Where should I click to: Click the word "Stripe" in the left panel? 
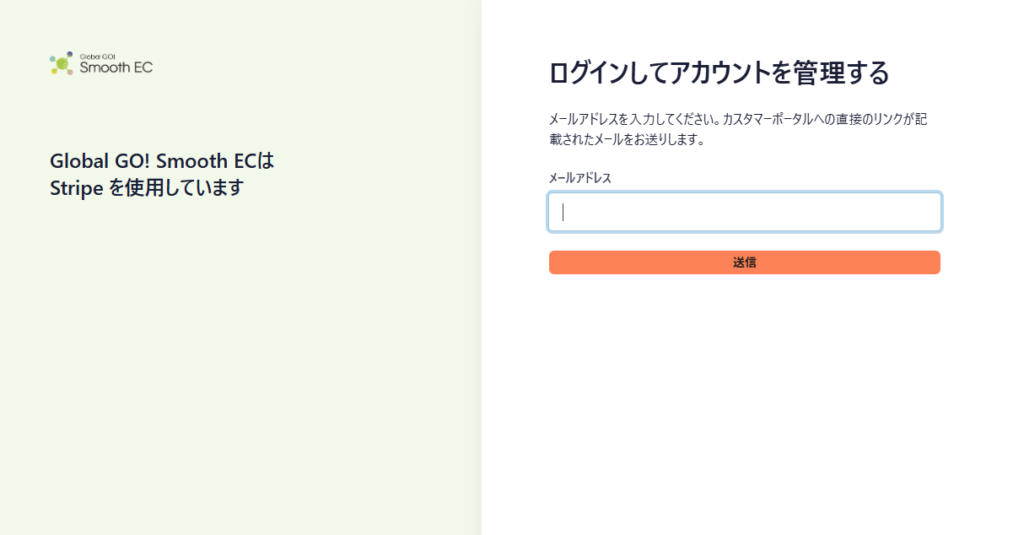pos(76,188)
